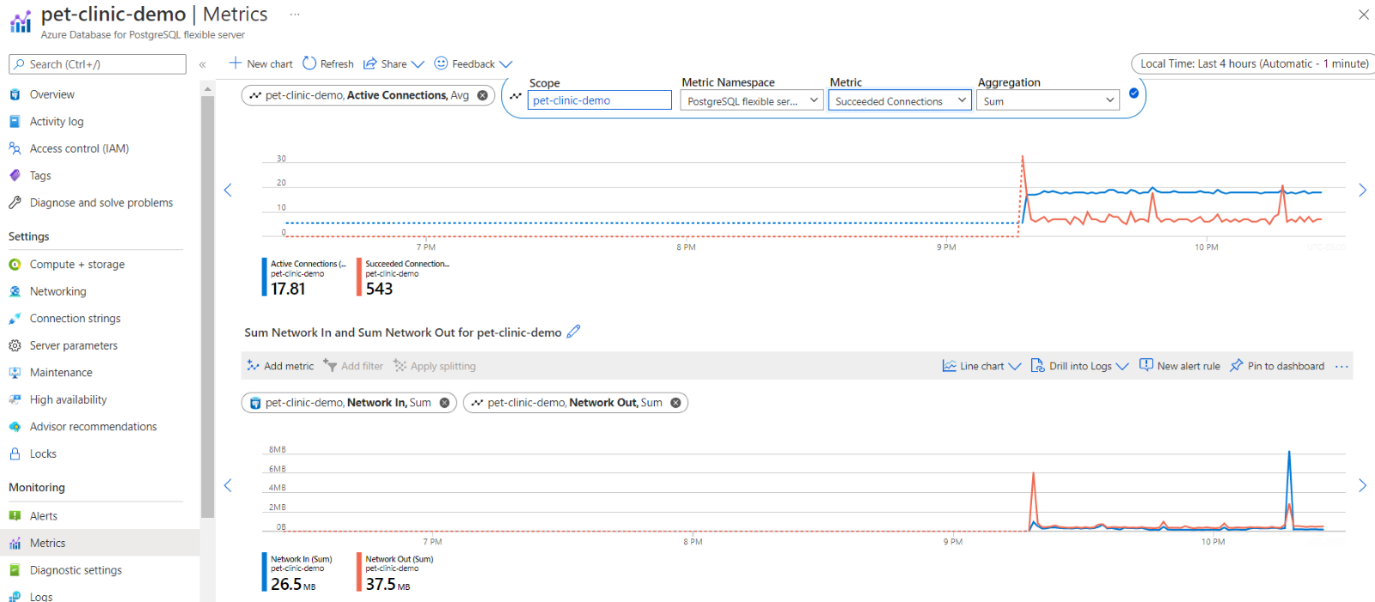The image size is (1375, 602).
Task: Click Azure Database for PostgreSQL resource icon
Action: pos(20,22)
